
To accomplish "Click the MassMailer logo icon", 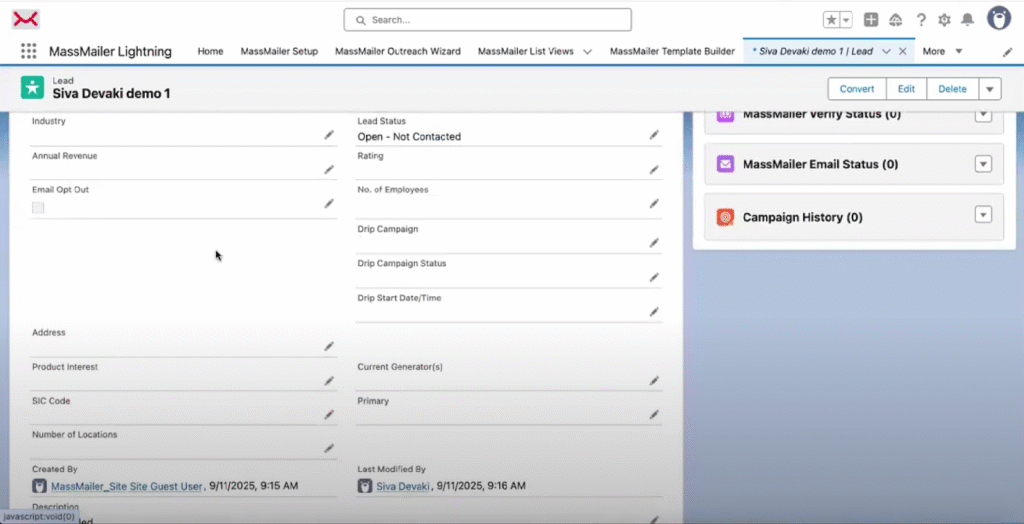I will (25, 20).
